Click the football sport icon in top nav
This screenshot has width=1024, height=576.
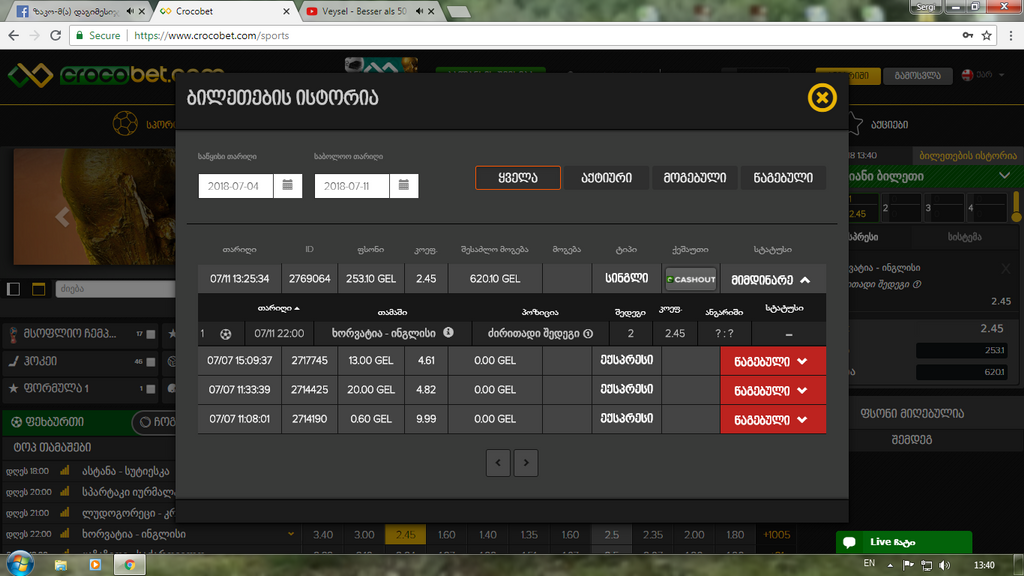pyautogui.click(x=125, y=123)
